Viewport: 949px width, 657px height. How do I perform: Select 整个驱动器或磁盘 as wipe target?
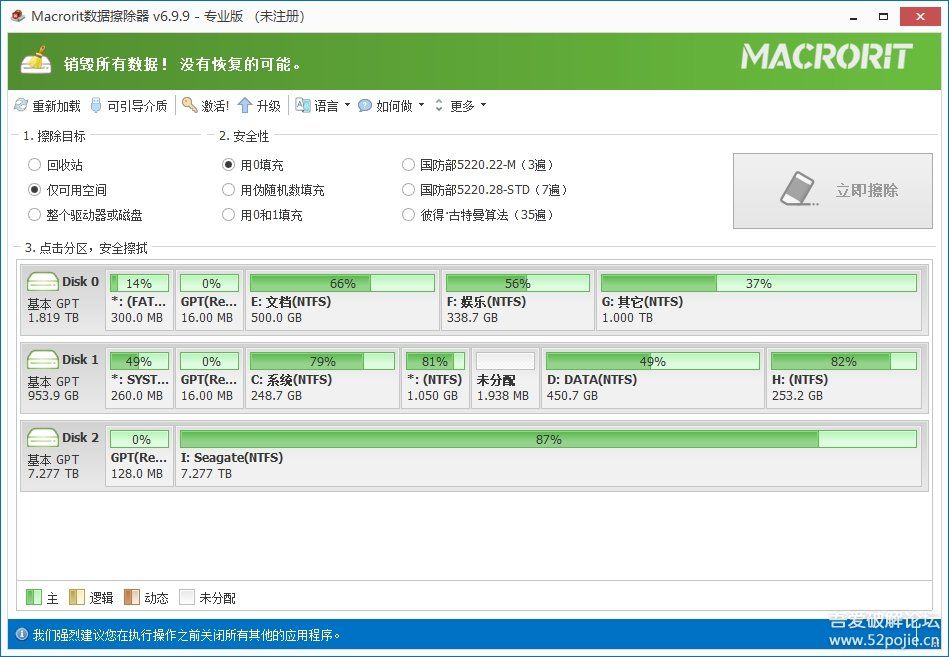coord(35,215)
